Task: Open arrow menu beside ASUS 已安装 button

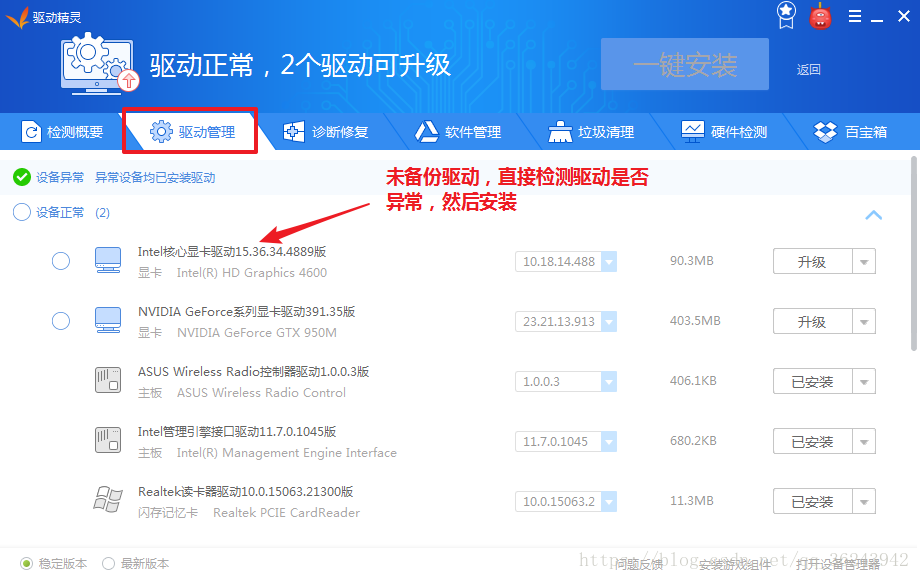Action: pyautogui.click(x=864, y=381)
